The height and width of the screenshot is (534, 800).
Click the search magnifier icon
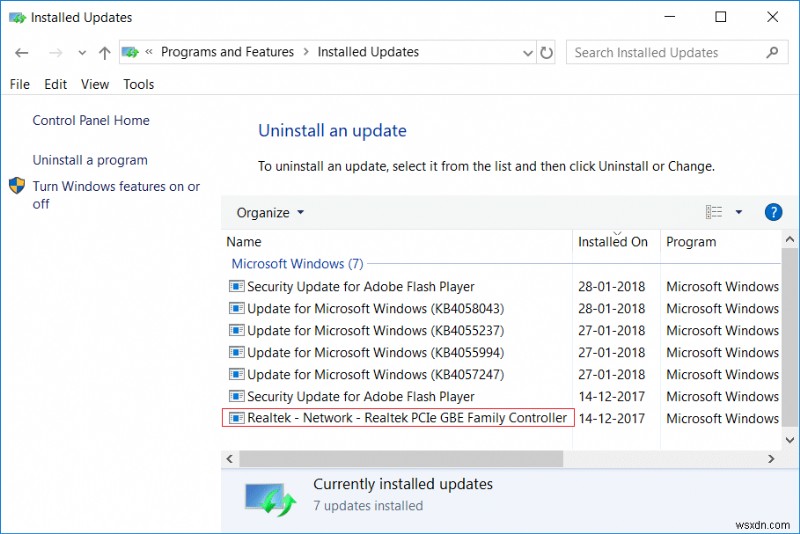tap(772, 52)
